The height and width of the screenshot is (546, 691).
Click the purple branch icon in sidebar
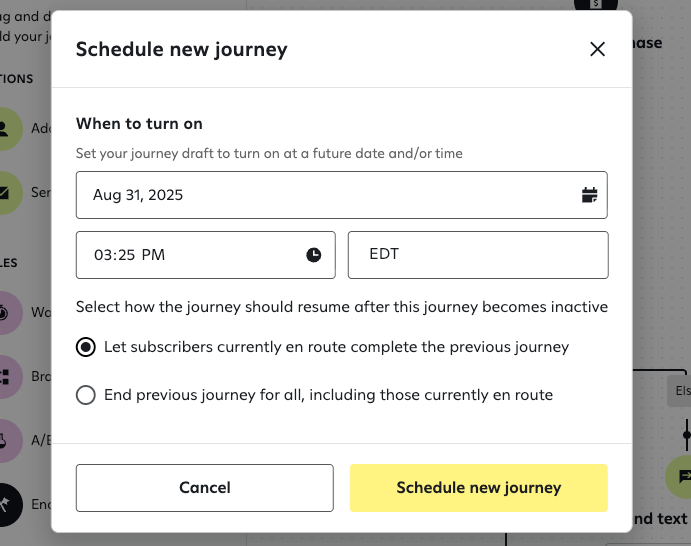point(8,377)
